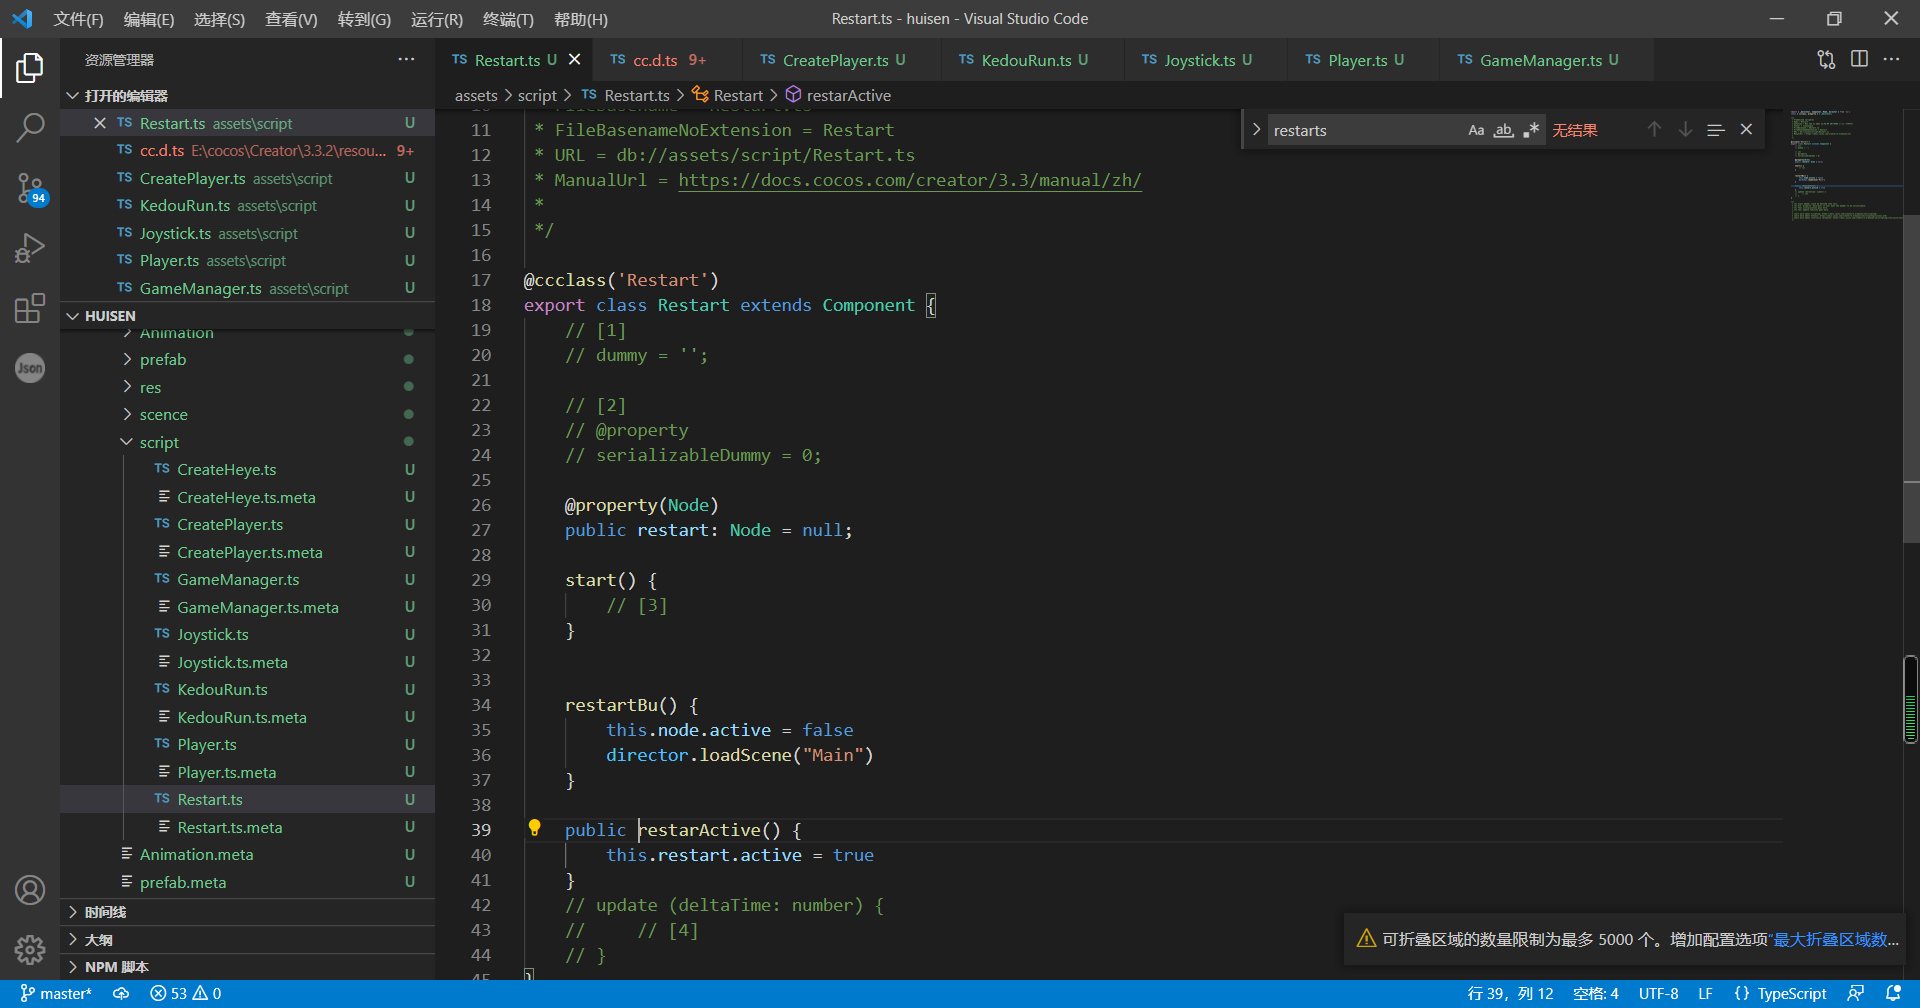Screen dimensions: 1920x1008
Task: Open the 终端(T) menu
Action: tap(508, 19)
